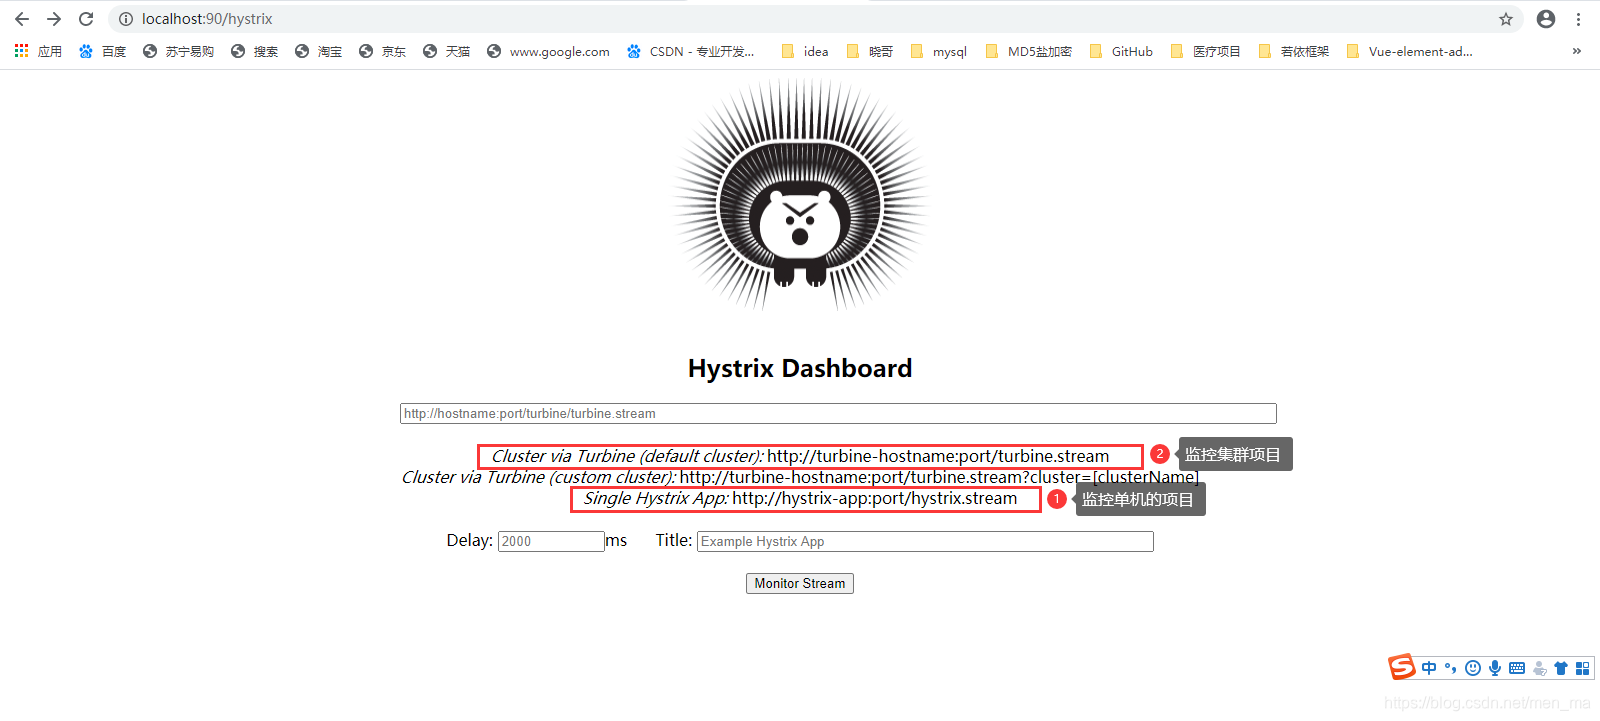Open the www.google.com bookmark
1600x721 pixels.
point(548,51)
